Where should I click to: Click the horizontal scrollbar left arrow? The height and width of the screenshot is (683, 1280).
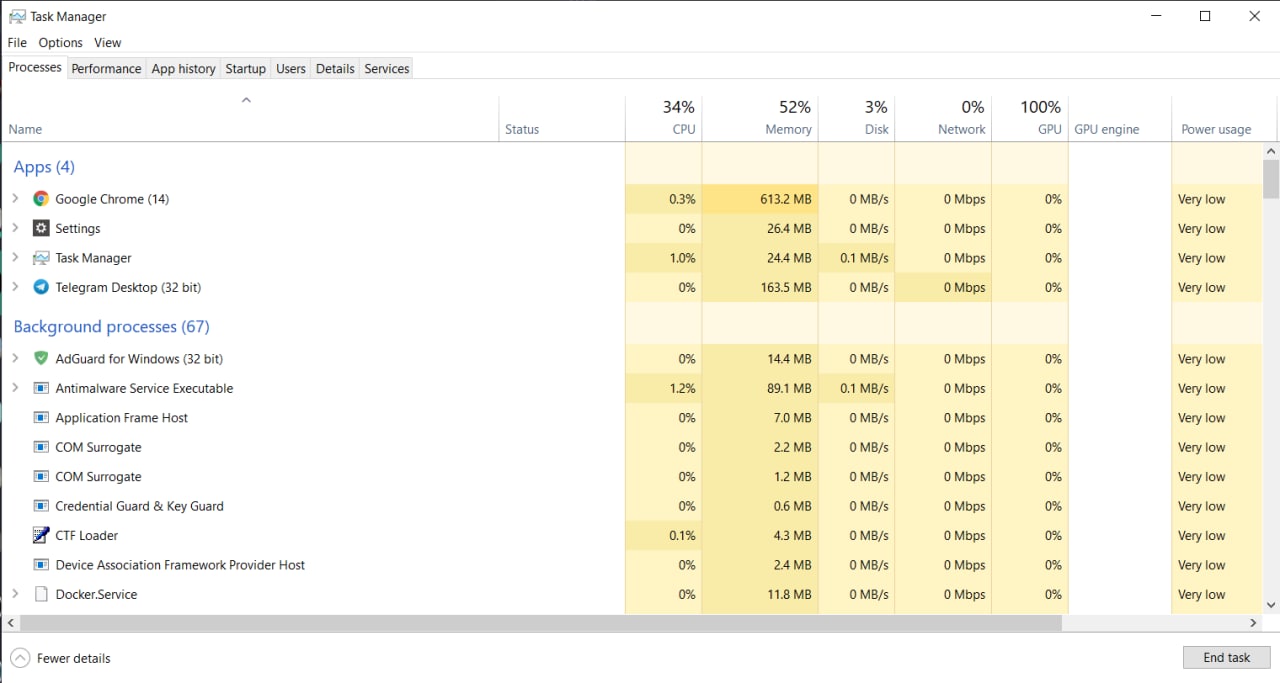pos(10,622)
